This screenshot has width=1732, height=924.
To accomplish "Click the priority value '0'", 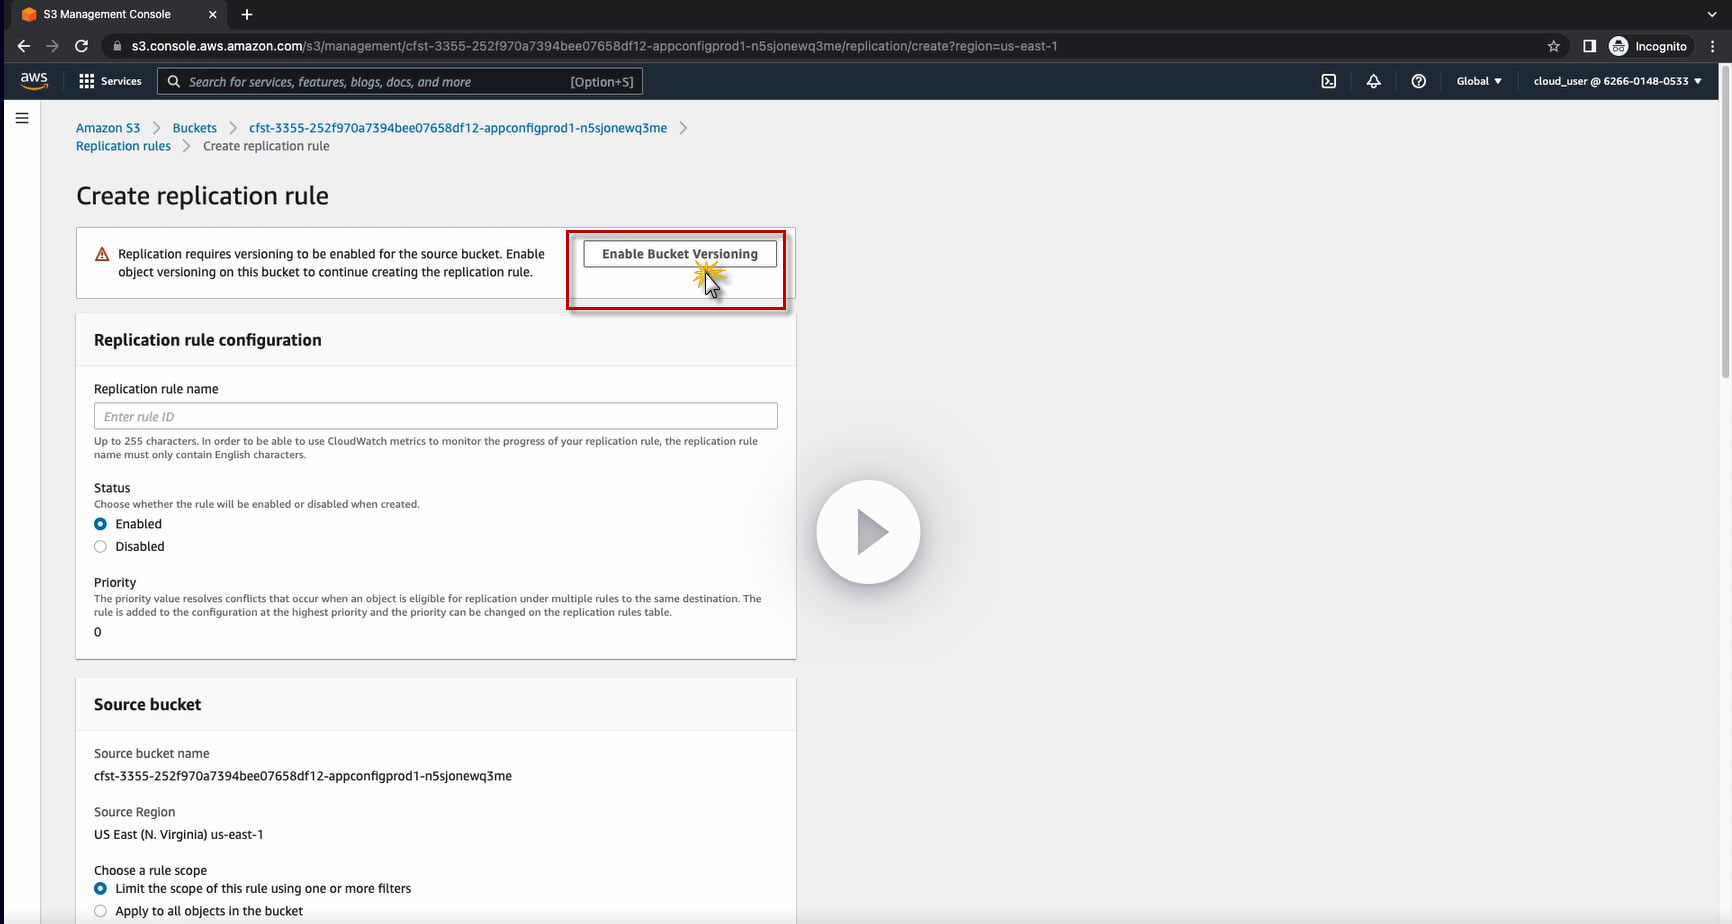I will click(98, 632).
